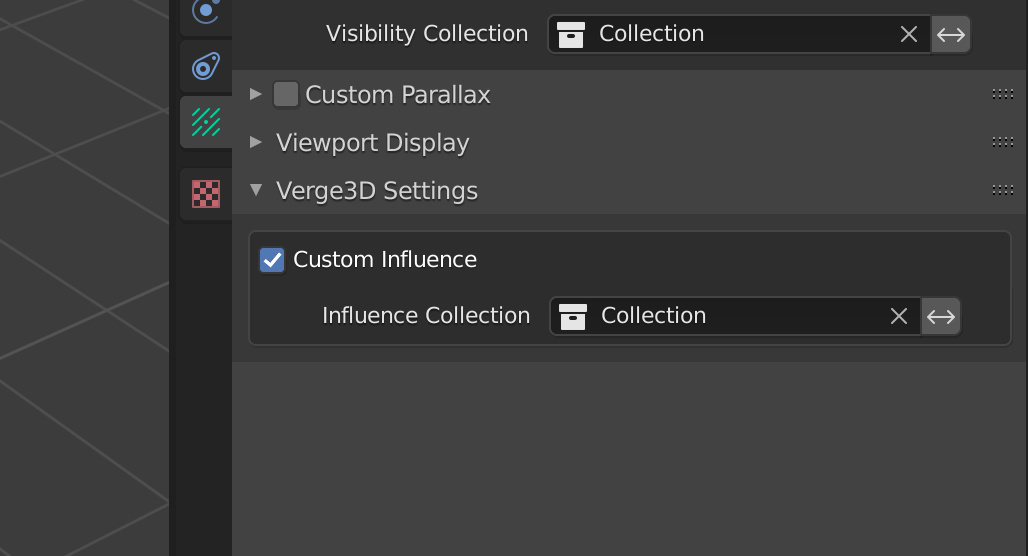Click the grip dots on Viewport Display header

[1003, 142]
